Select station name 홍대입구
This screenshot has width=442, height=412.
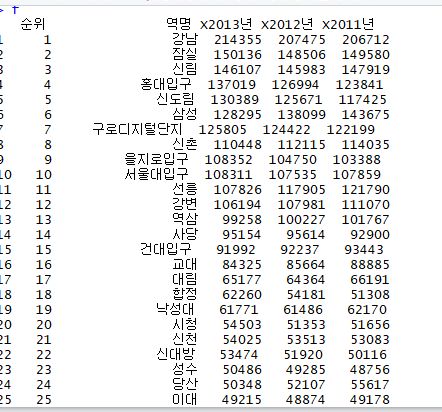[x=166, y=84]
